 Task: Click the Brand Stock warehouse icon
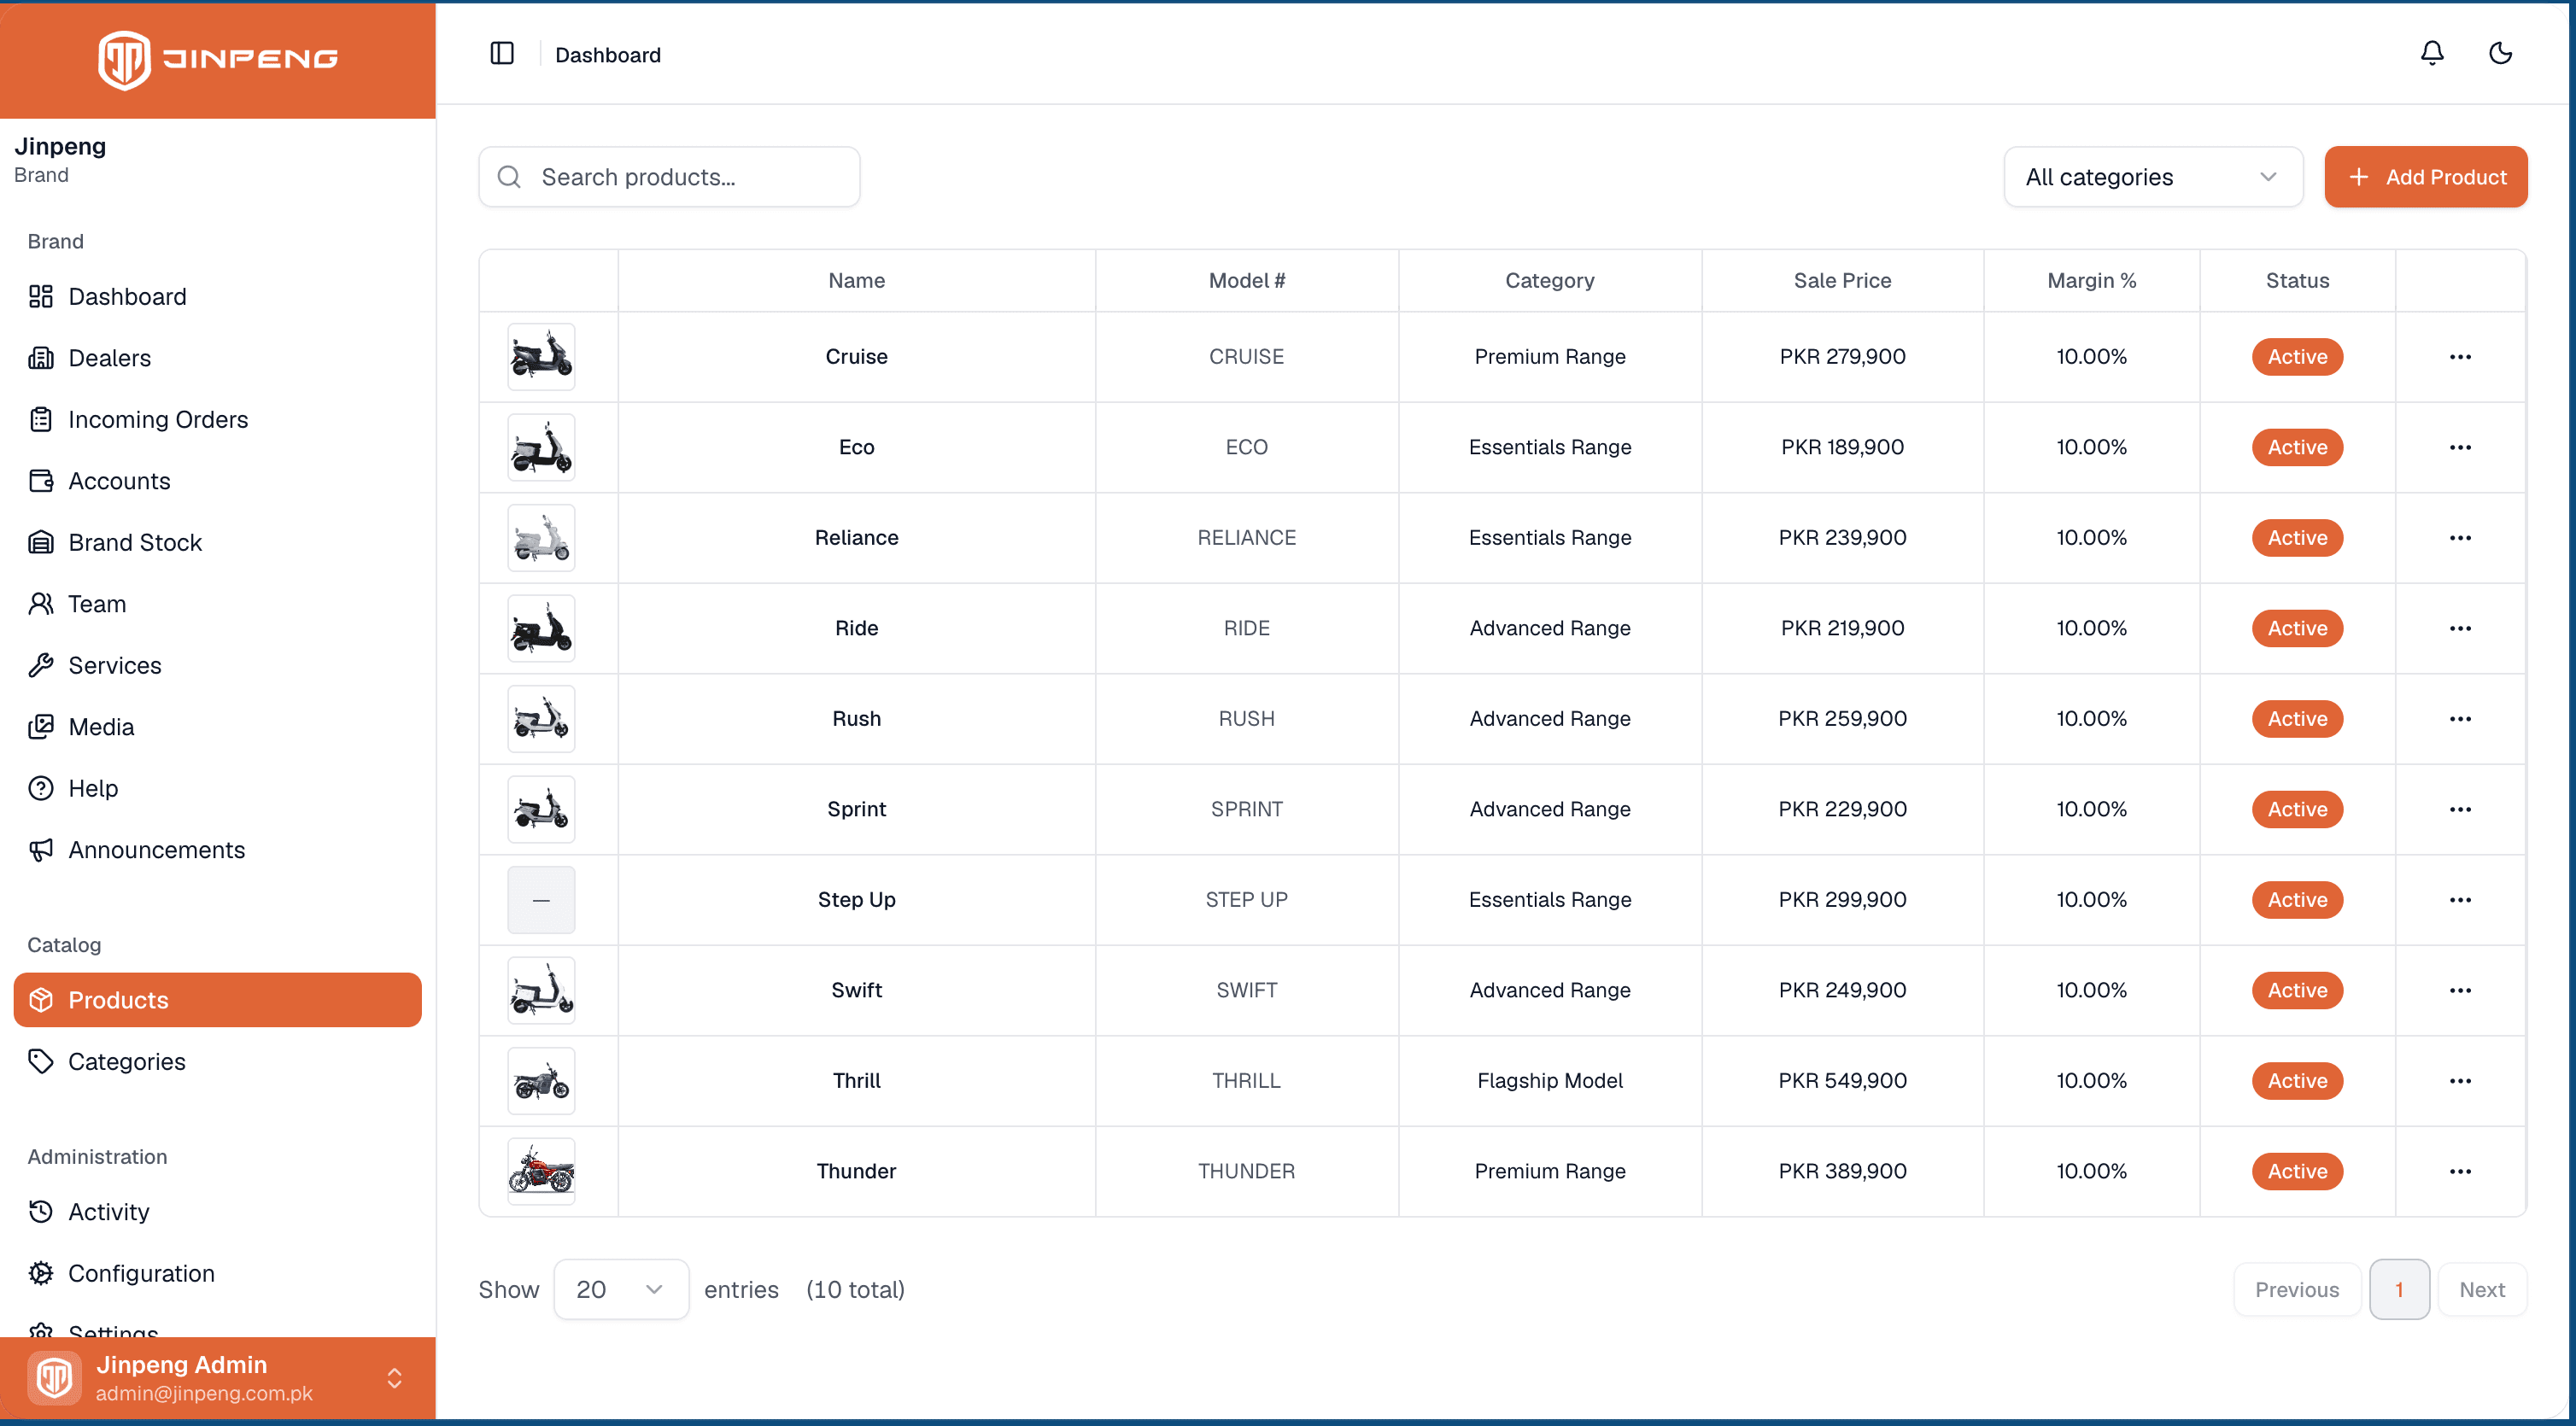(x=41, y=543)
